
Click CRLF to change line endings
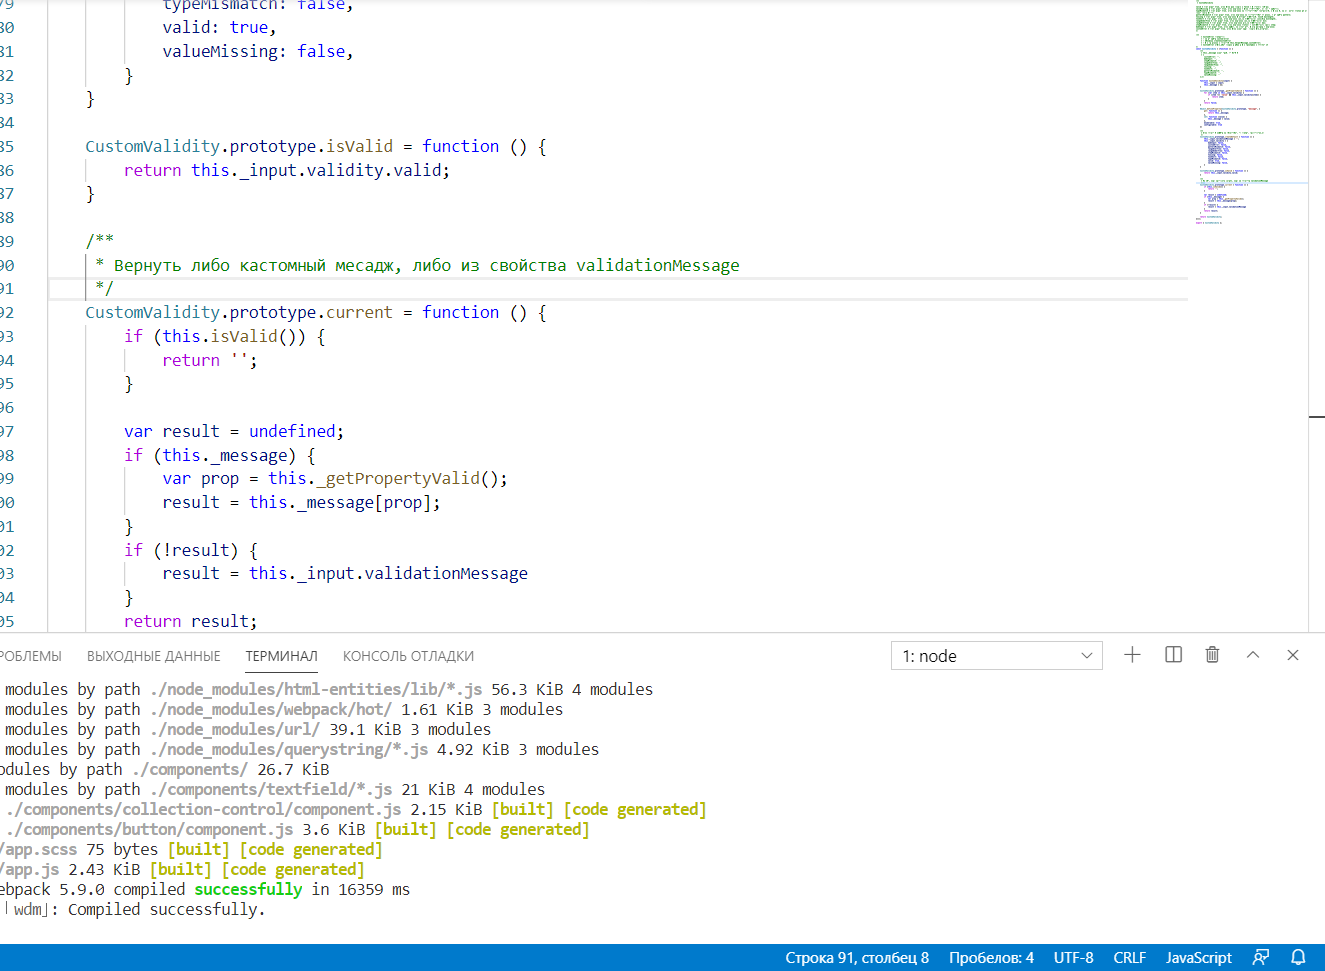pos(1129,957)
